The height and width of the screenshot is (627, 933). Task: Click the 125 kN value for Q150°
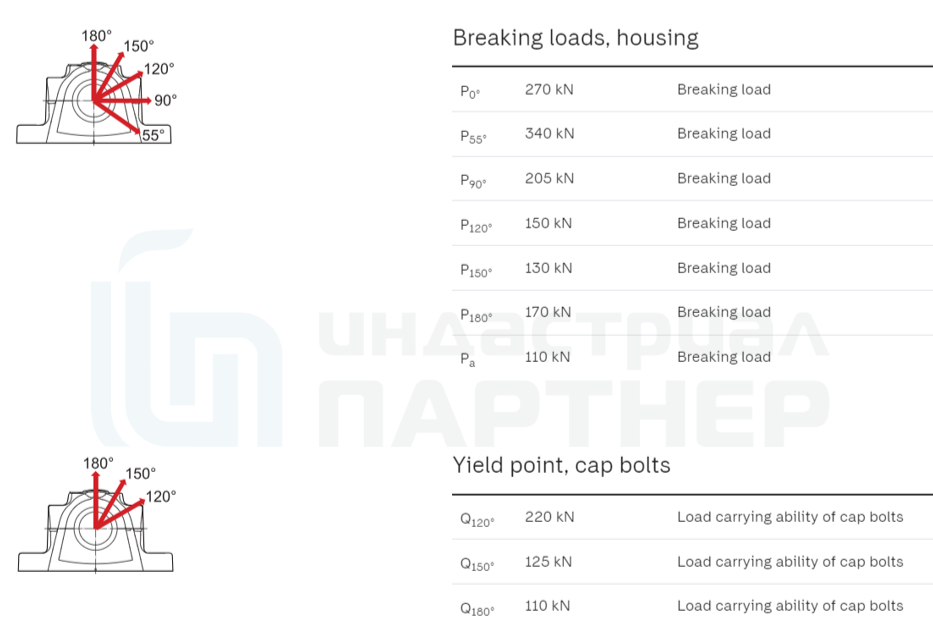(548, 562)
